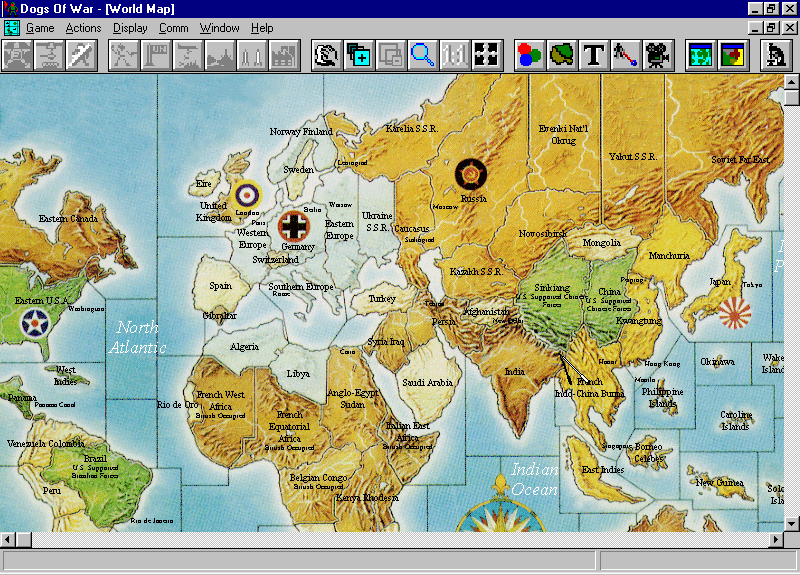The width and height of the screenshot is (800, 575).
Task: Click the India territory label
Action: point(514,372)
